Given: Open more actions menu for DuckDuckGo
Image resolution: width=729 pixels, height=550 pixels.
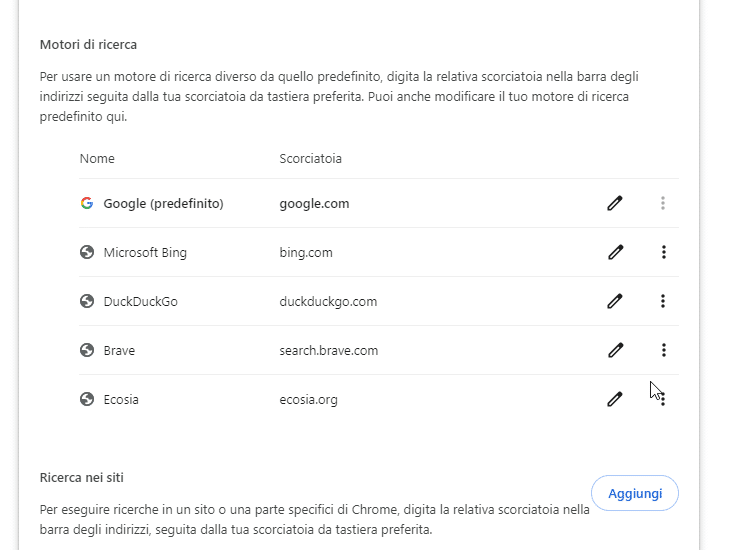Looking at the screenshot, I should point(663,301).
